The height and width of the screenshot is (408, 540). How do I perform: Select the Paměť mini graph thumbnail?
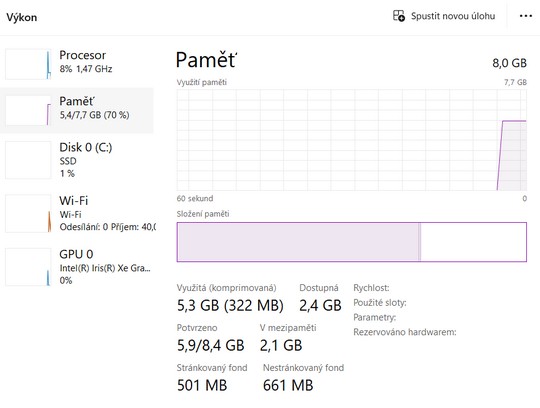tap(28, 111)
